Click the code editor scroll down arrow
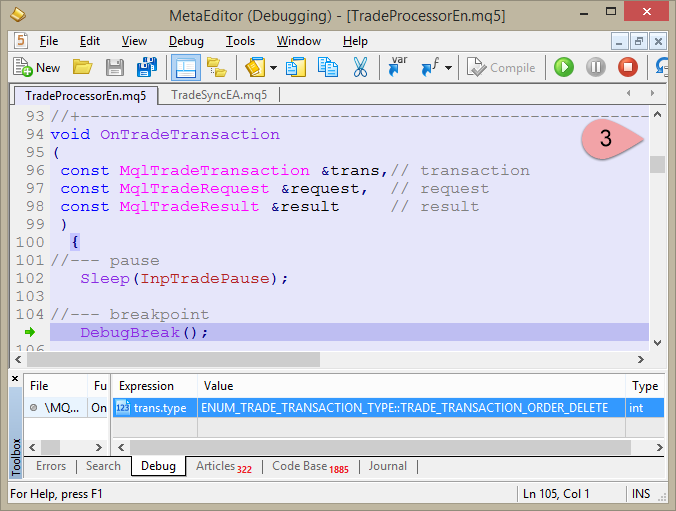 (657, 343)
